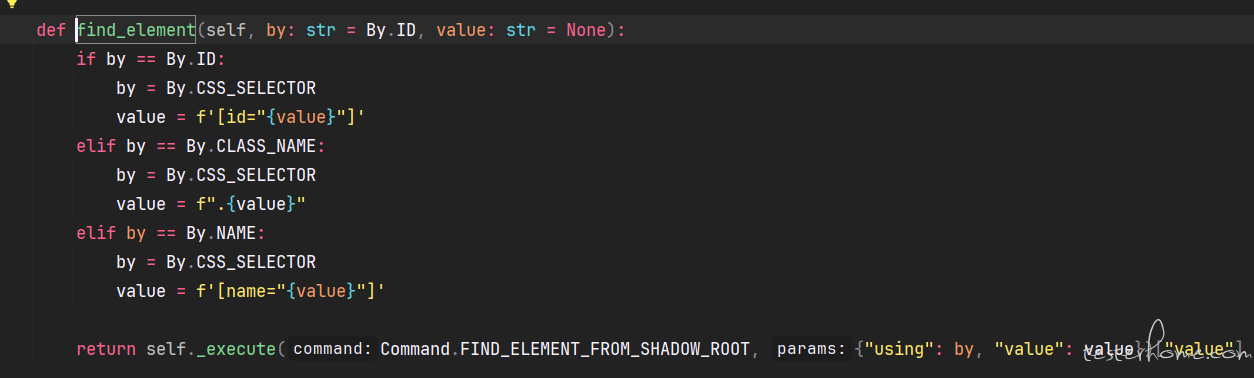
Task: Click the '_execute' method call
Action: point(236,350)
